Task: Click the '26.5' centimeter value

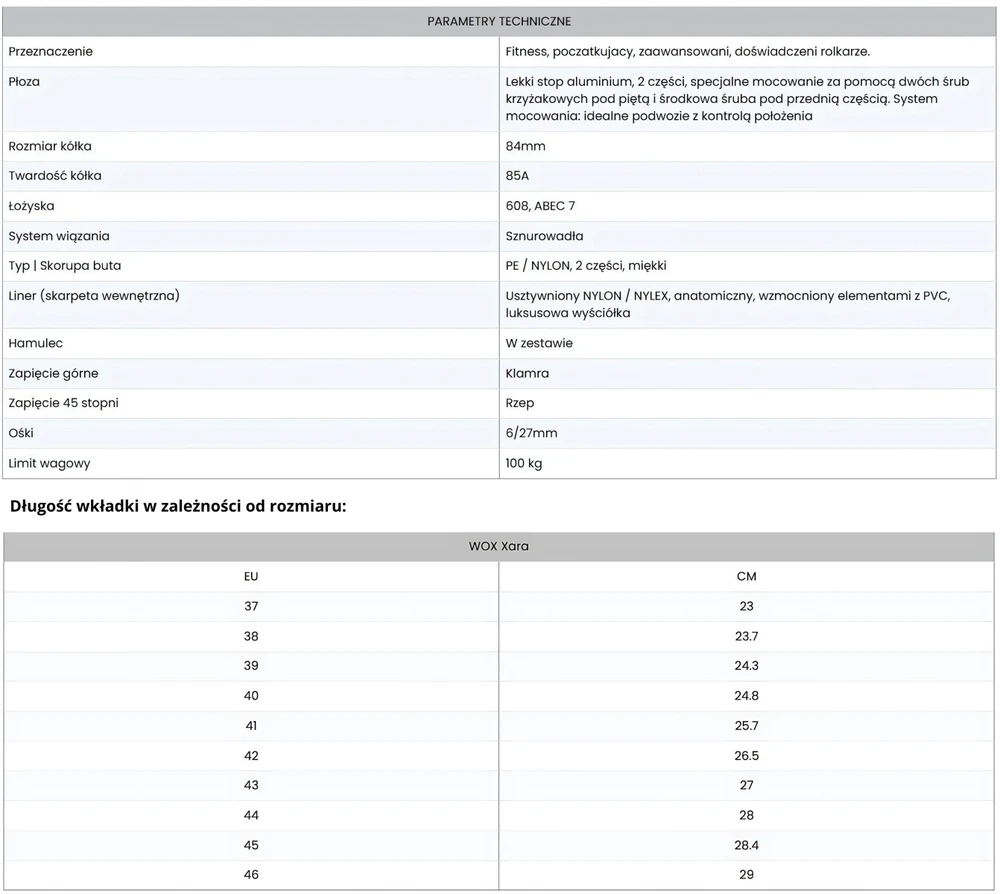Action: 747,756
